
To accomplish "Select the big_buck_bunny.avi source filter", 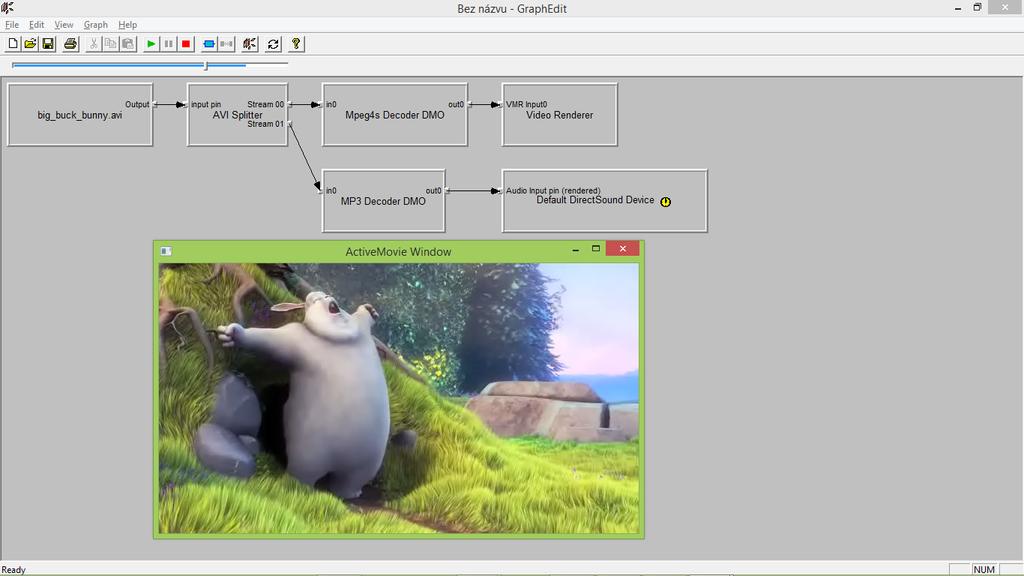I will (80, 115).
